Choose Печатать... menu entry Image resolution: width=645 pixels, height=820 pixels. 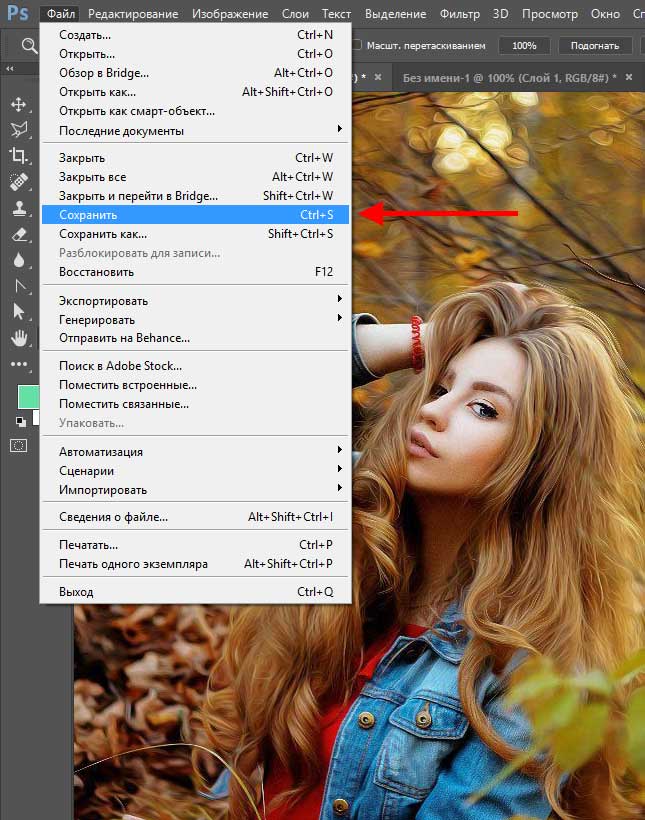pos(195,545)
